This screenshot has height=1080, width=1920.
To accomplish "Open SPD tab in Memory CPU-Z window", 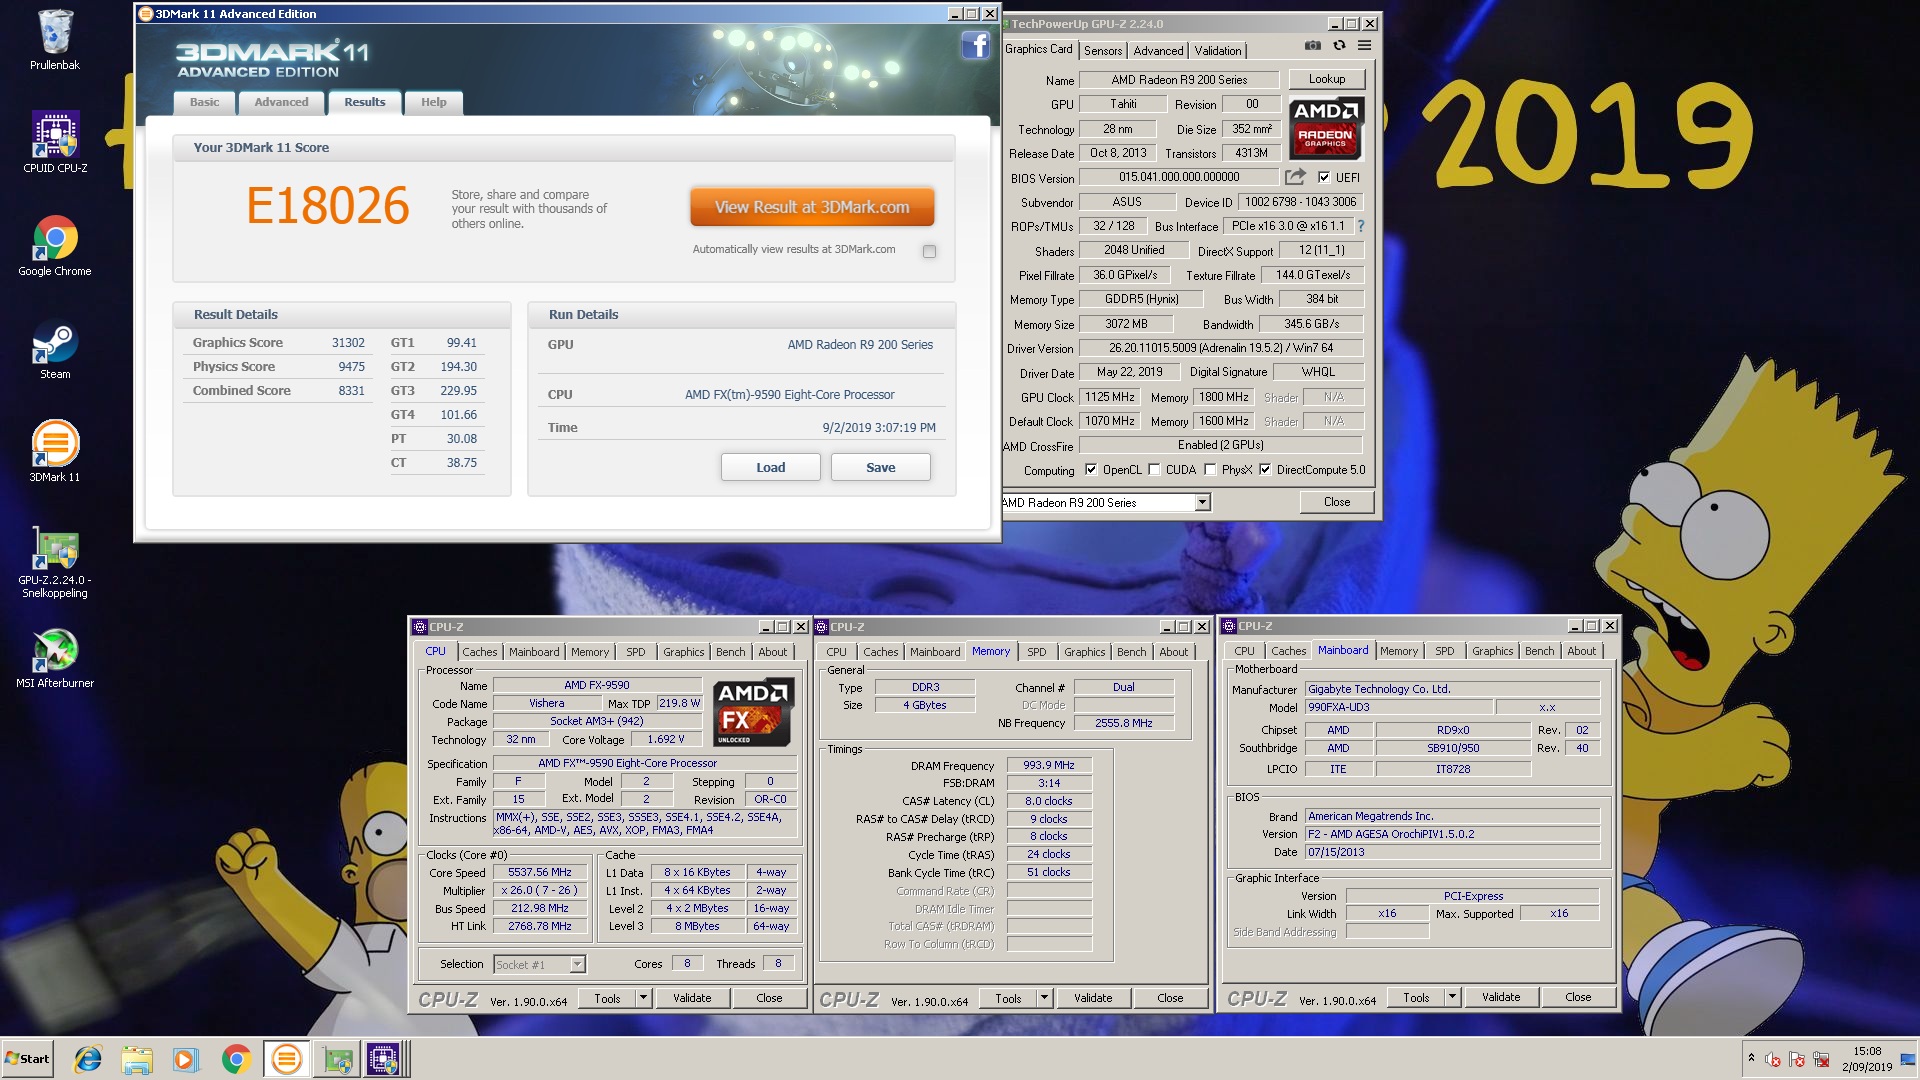I will coord(1037,652).
